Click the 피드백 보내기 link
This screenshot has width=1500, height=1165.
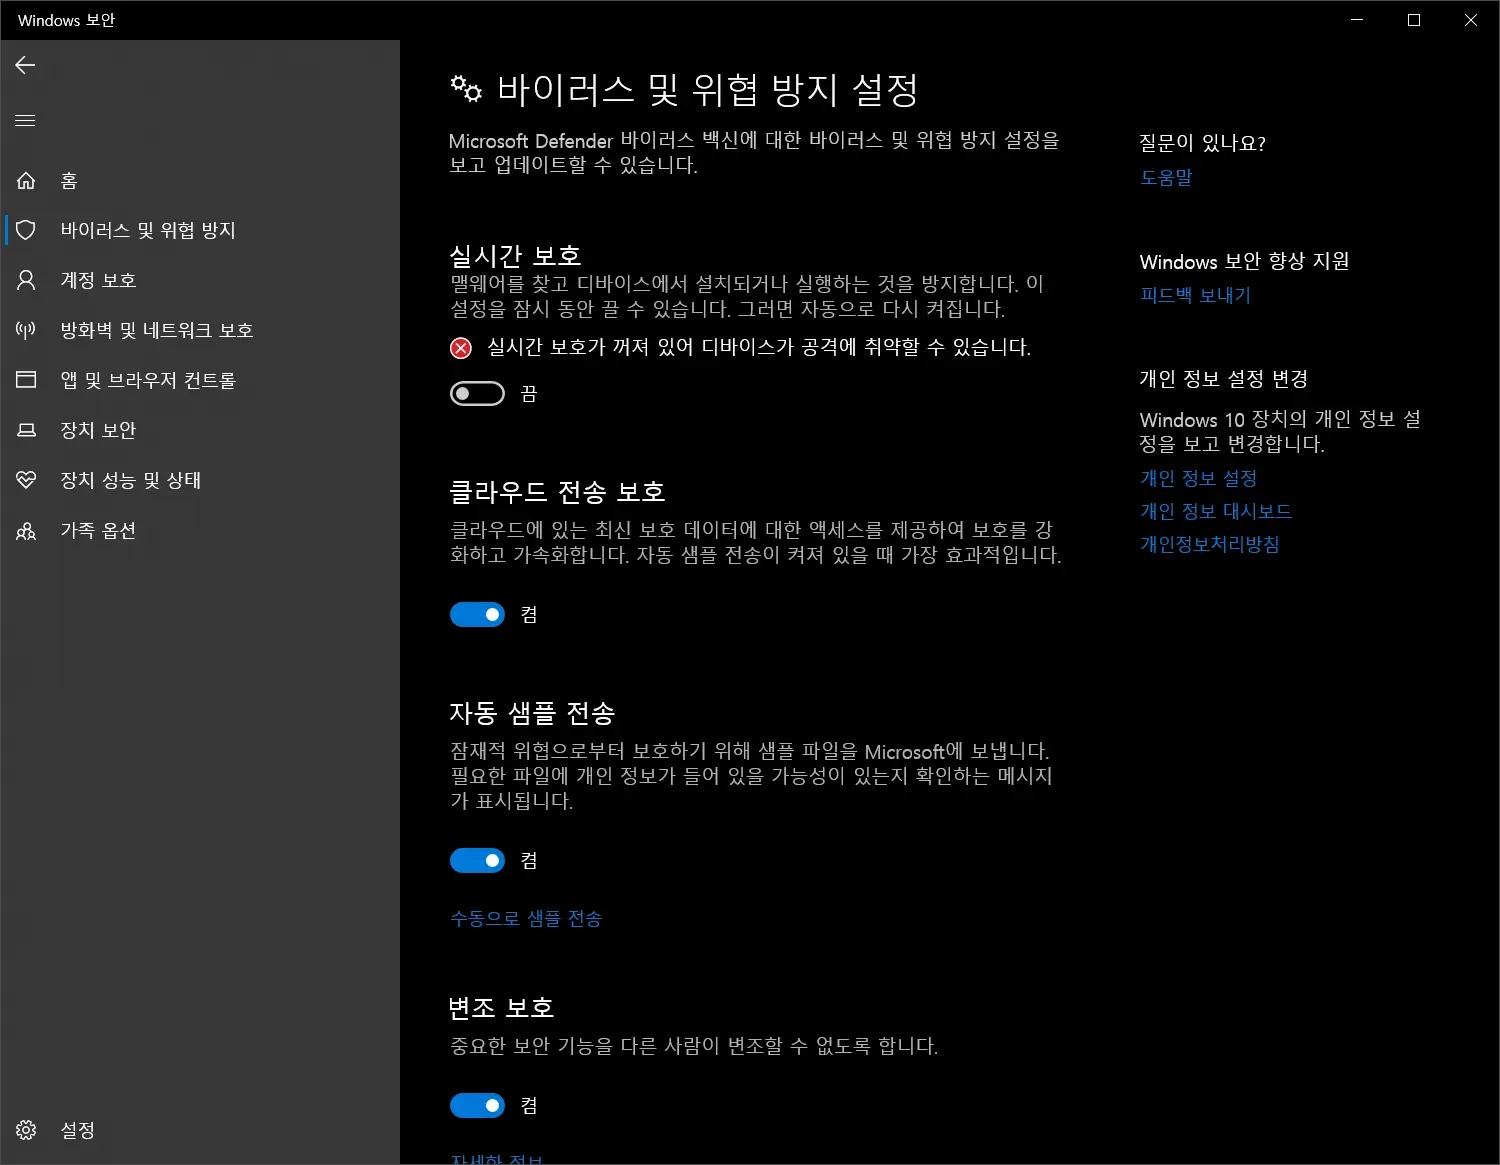tap(1195, 295)
